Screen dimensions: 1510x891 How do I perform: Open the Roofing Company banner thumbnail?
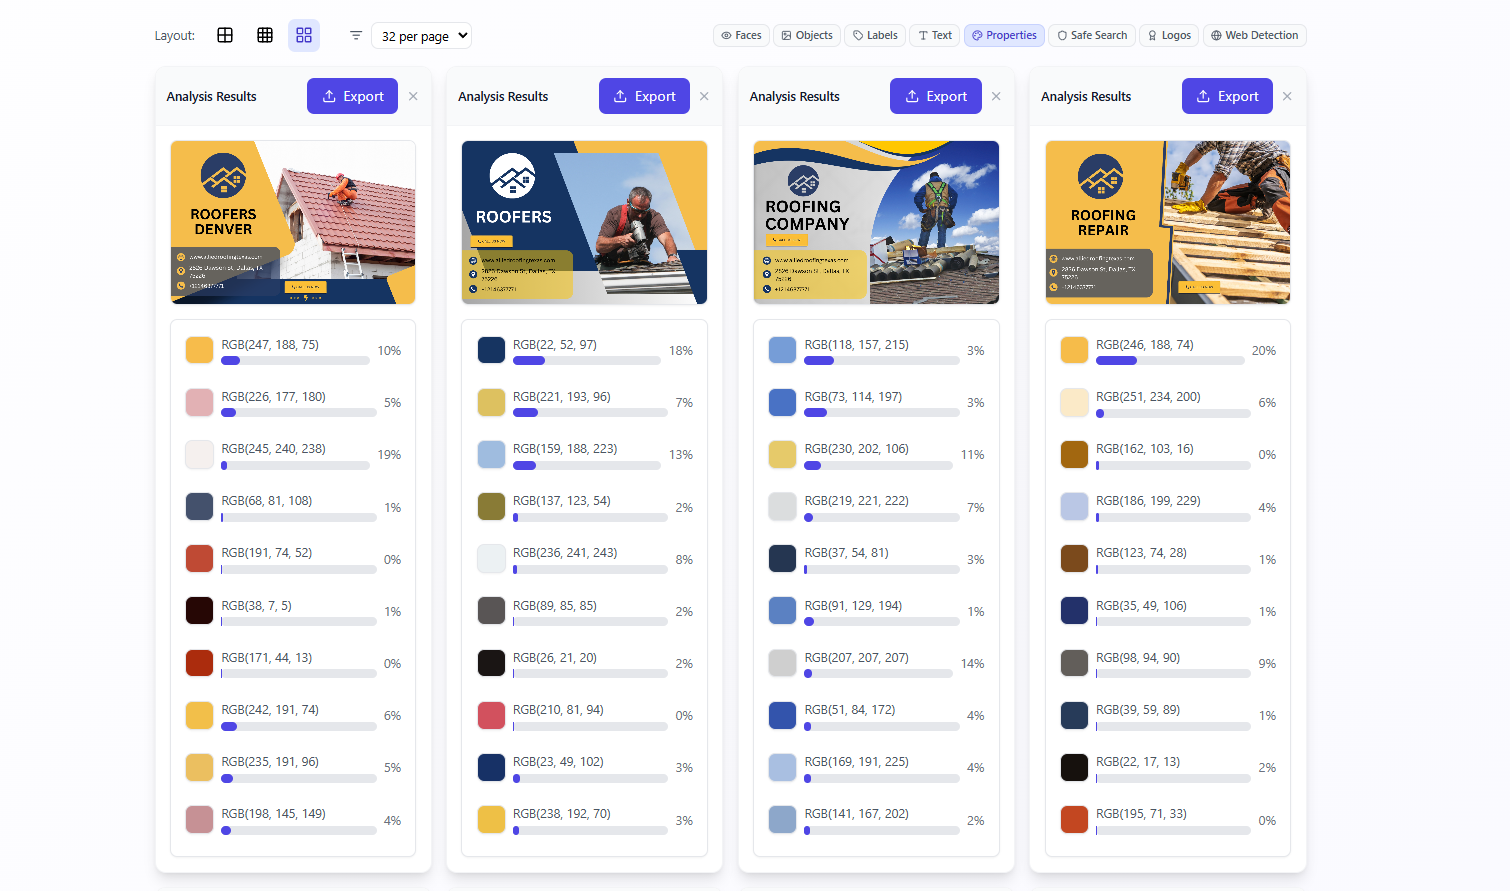pos(876,222)
